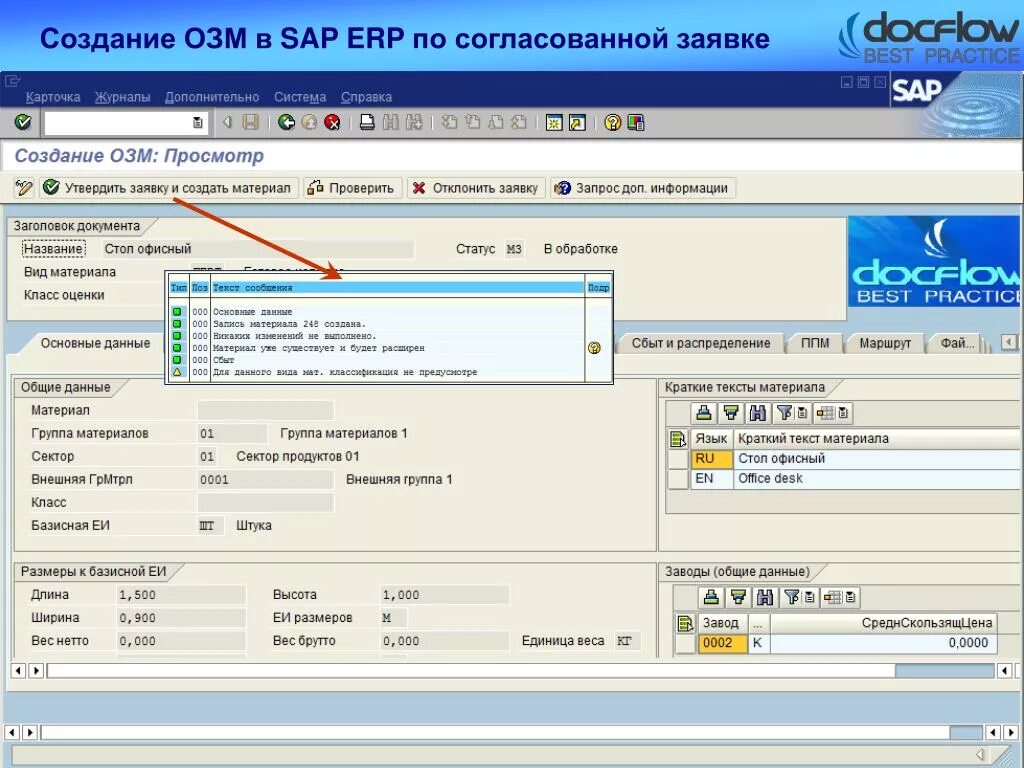The height and width of the screenshot is (768, 1024).
Task: Click select-all icon in 'Краткие тексты материала' table
Action: point(678,439)
